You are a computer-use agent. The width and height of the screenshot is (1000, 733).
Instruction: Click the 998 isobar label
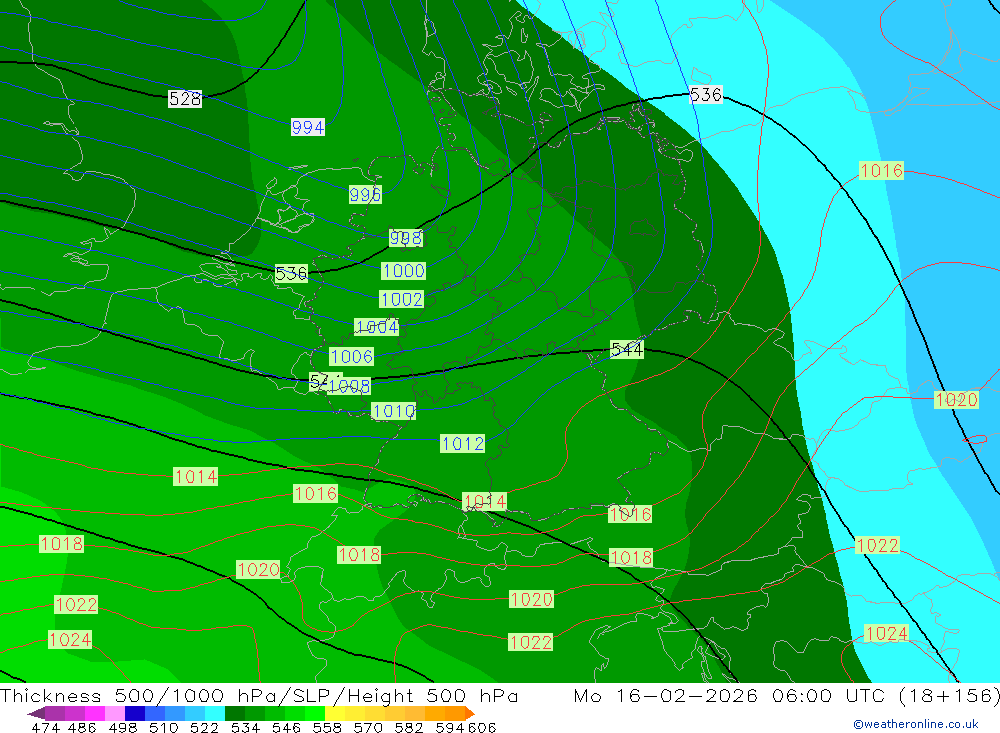406,238
